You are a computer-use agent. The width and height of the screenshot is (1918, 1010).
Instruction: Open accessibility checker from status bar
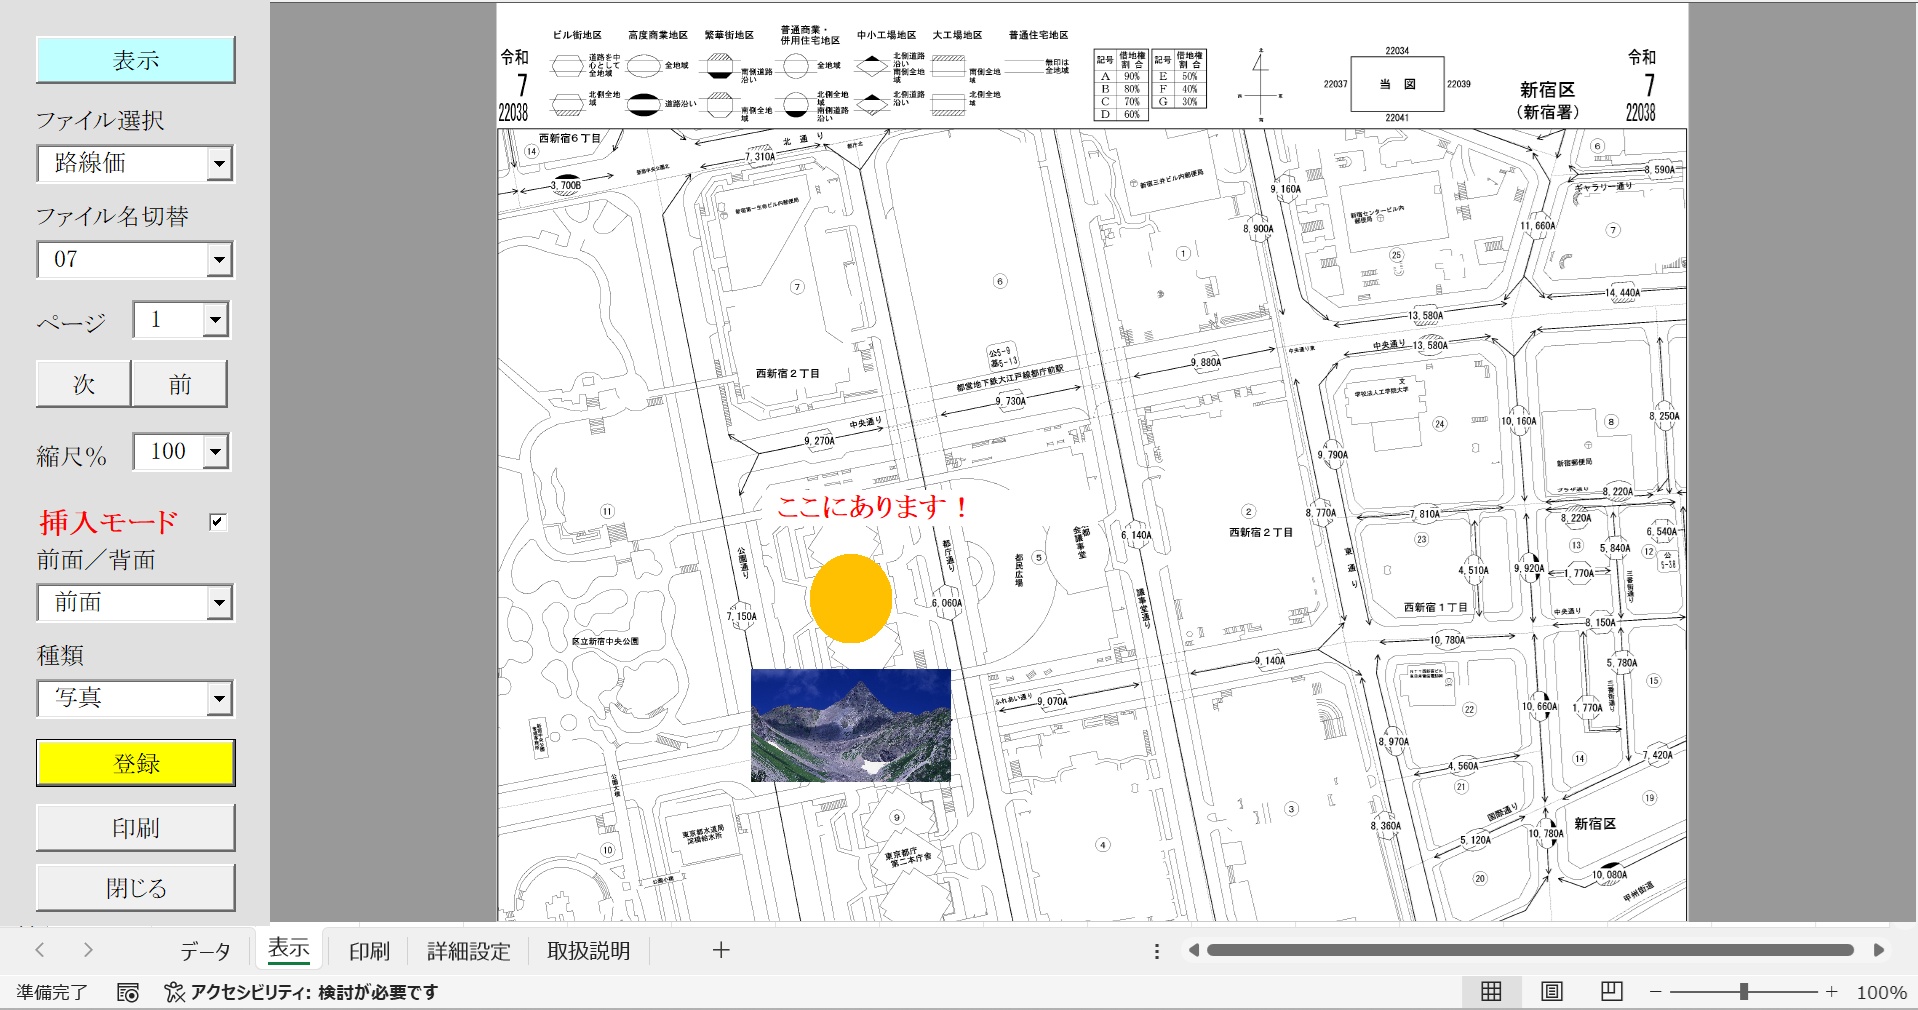tap(302, 992)
